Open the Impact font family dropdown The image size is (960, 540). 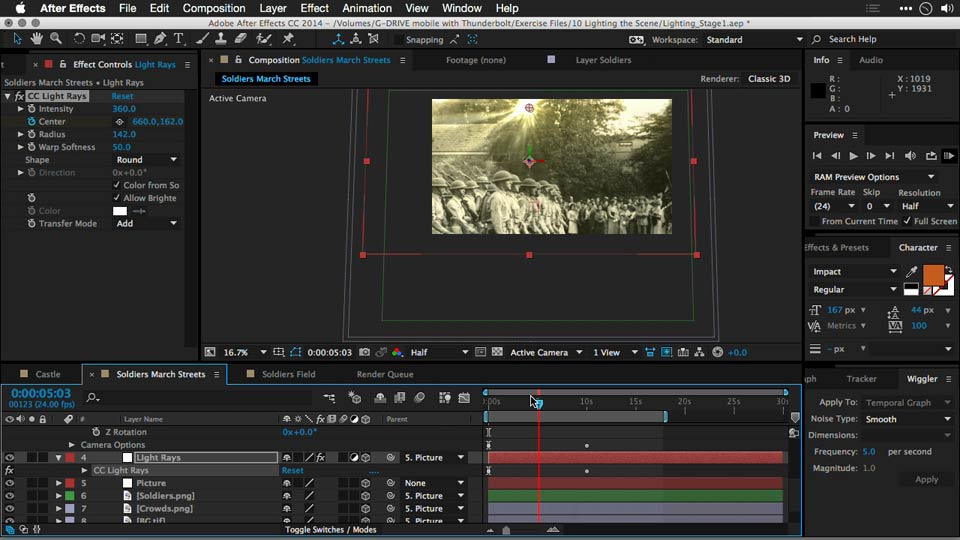(855, 271)
